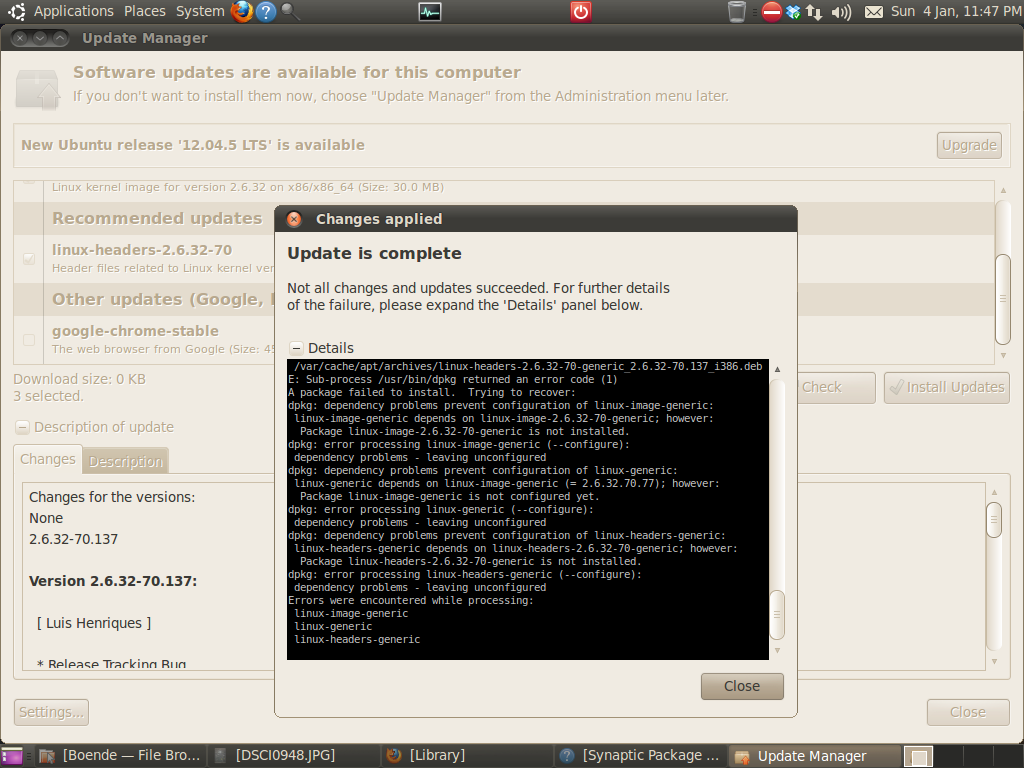Open the System menu
This screenshot has height=768, width=1024.
pyautogui.click(x=200, y=11)
